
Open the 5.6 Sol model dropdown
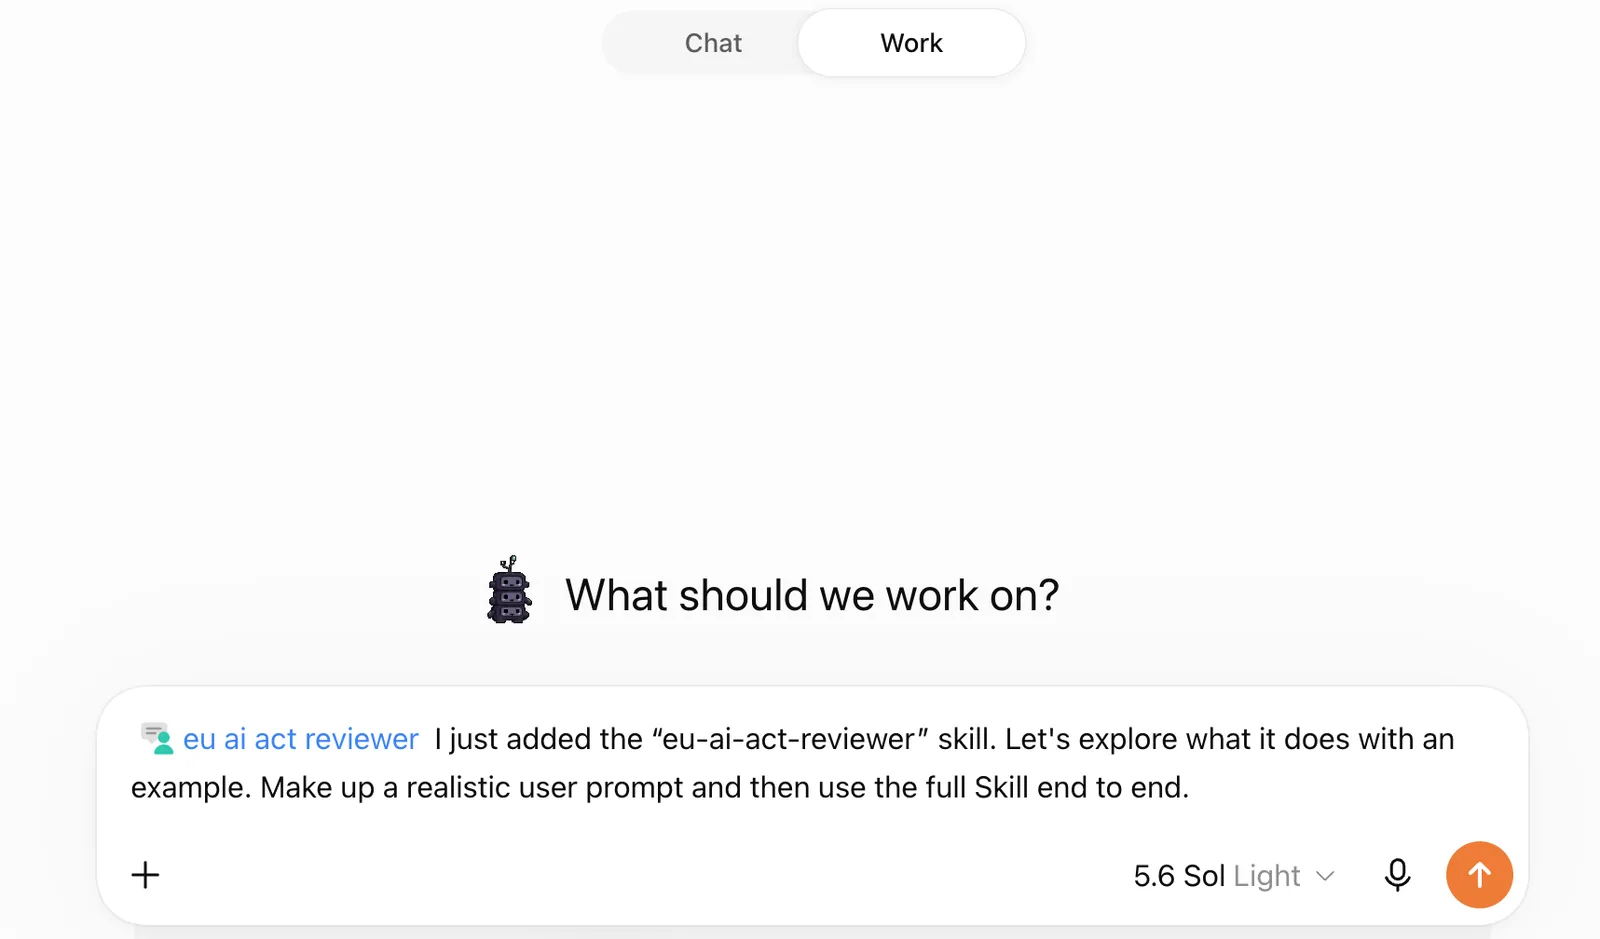[1234, 876]
